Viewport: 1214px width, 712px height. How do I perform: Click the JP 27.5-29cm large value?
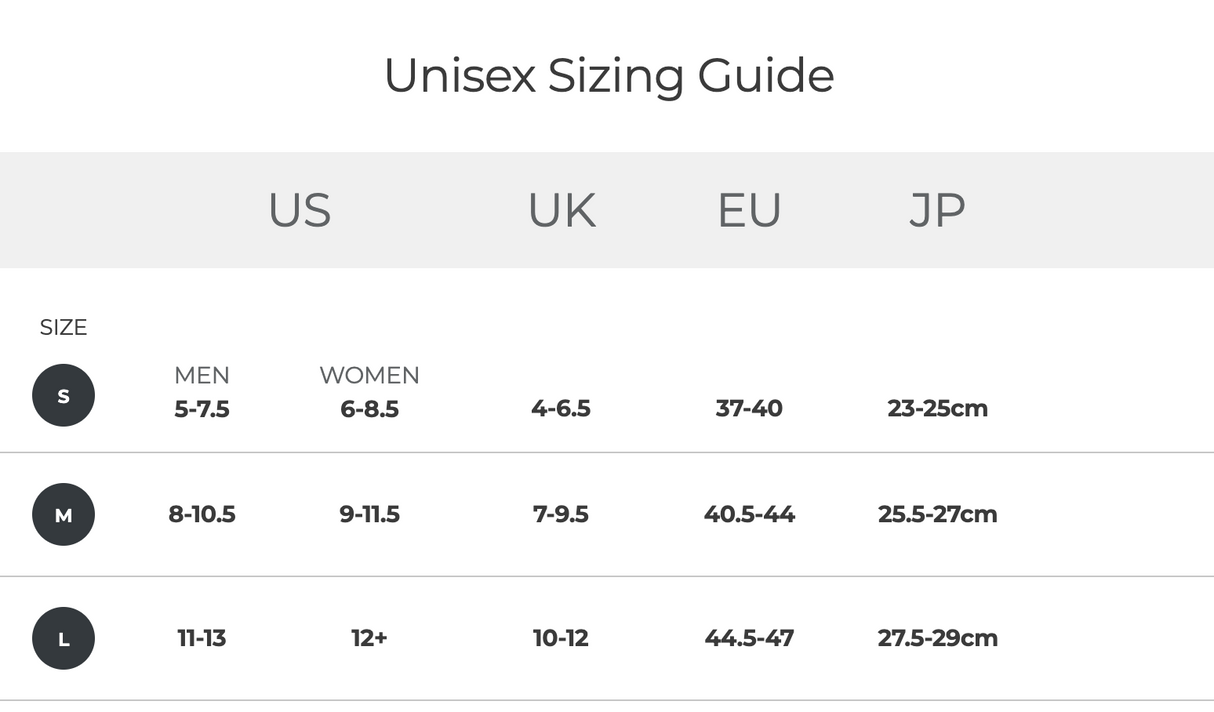[x=937, y=638]
